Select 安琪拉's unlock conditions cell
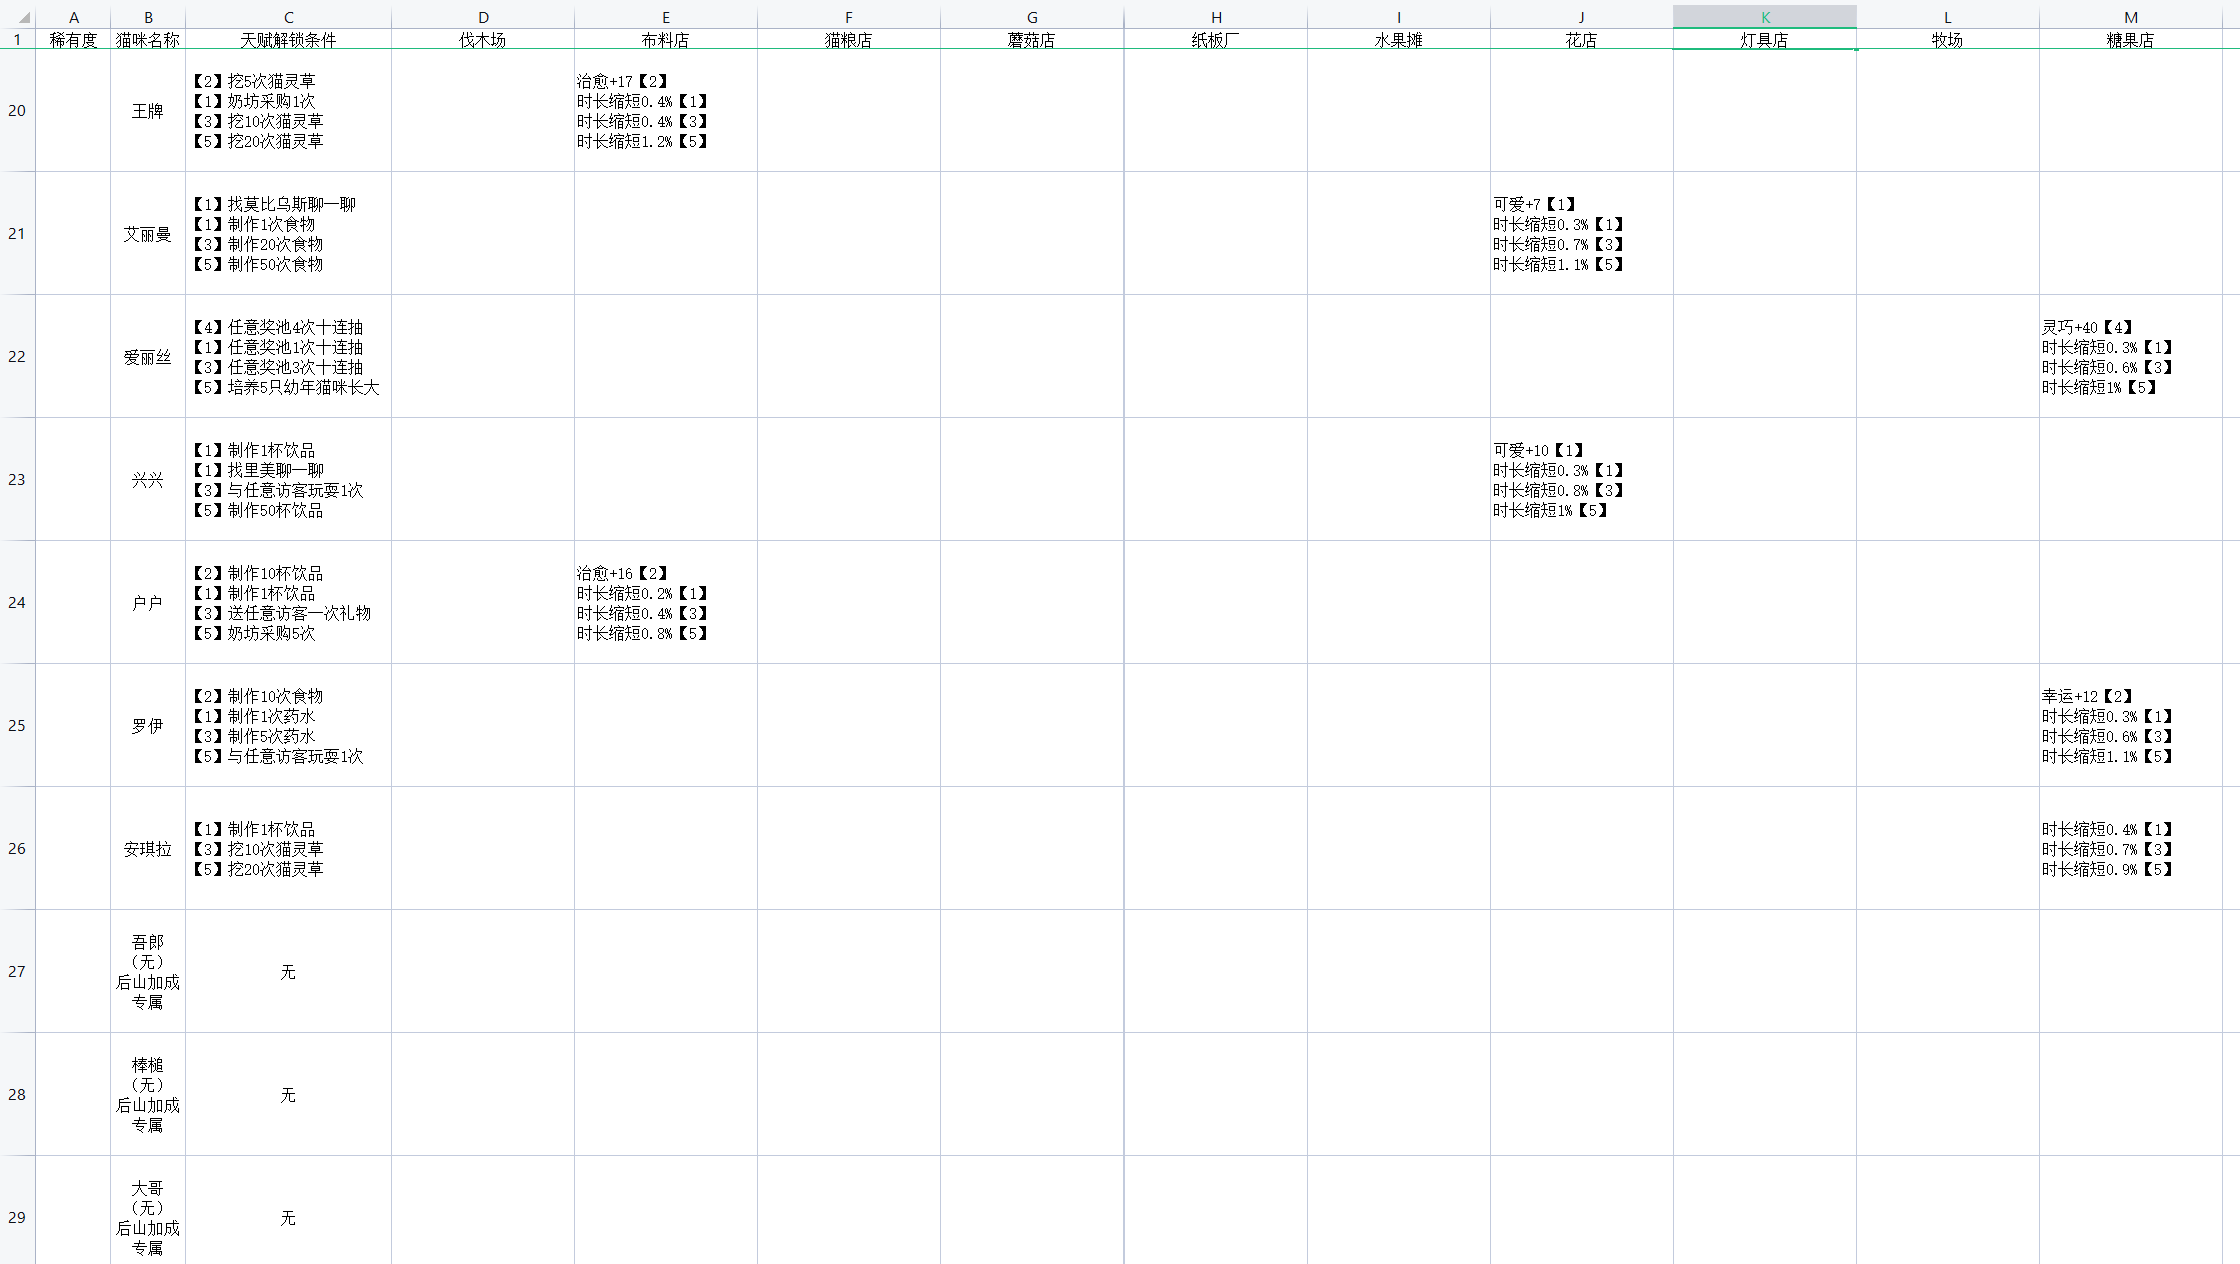This screenshot has height=1264, width=2240. [x=288, y=848]
